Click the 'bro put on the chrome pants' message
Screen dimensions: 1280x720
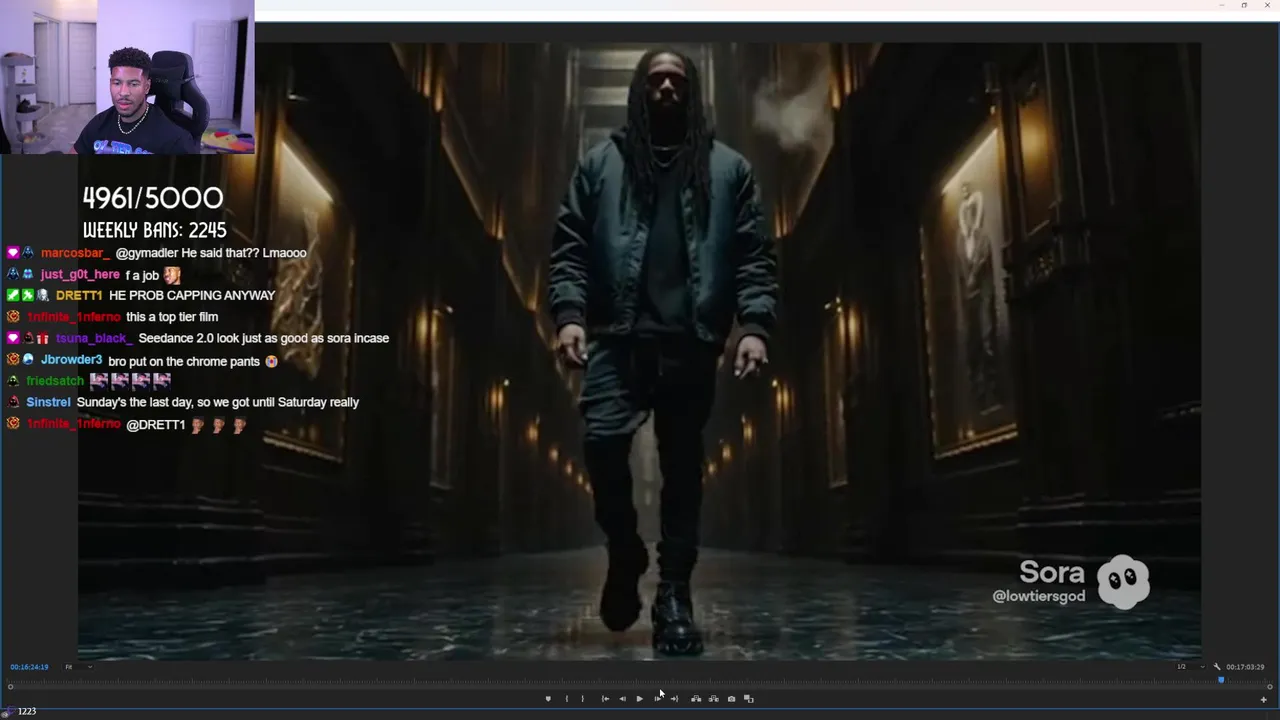(184, 361)
